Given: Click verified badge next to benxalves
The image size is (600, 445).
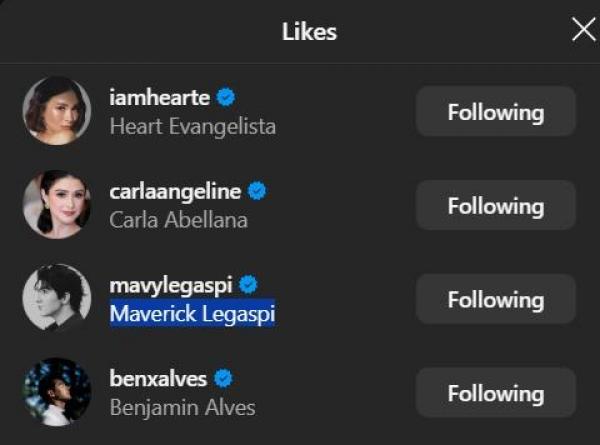Looking at the screenshot, I should [x=224, y=379].
